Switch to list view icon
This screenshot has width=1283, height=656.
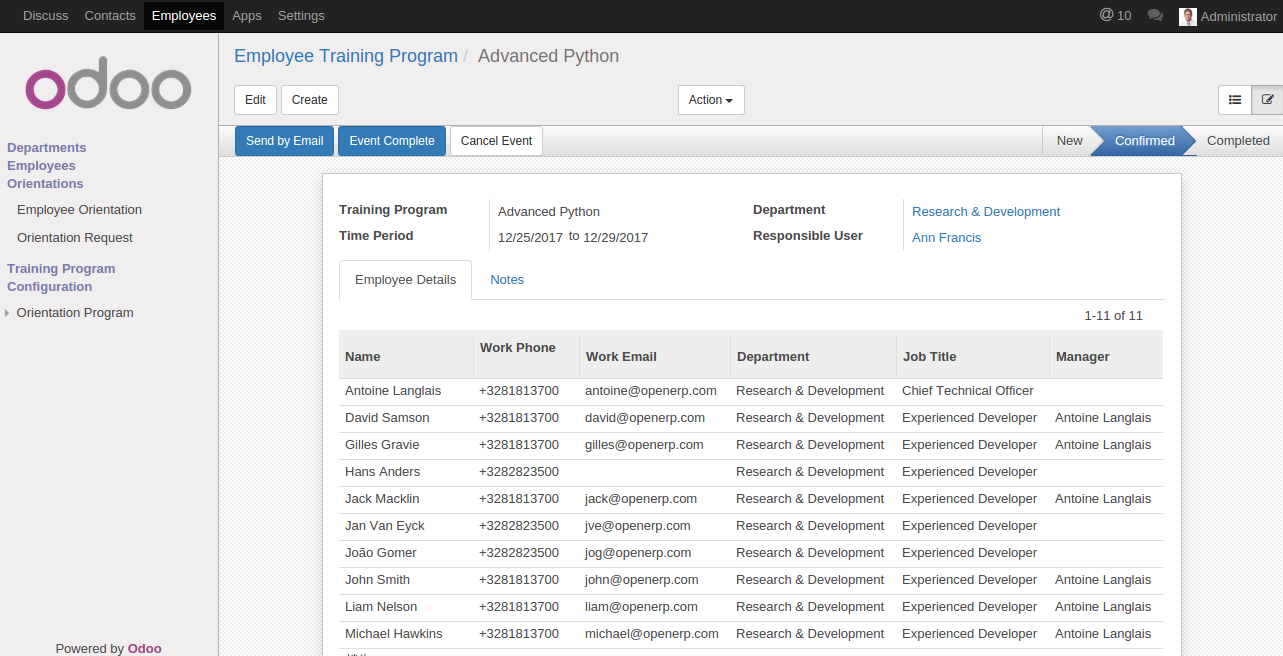tap(1235, 100)
